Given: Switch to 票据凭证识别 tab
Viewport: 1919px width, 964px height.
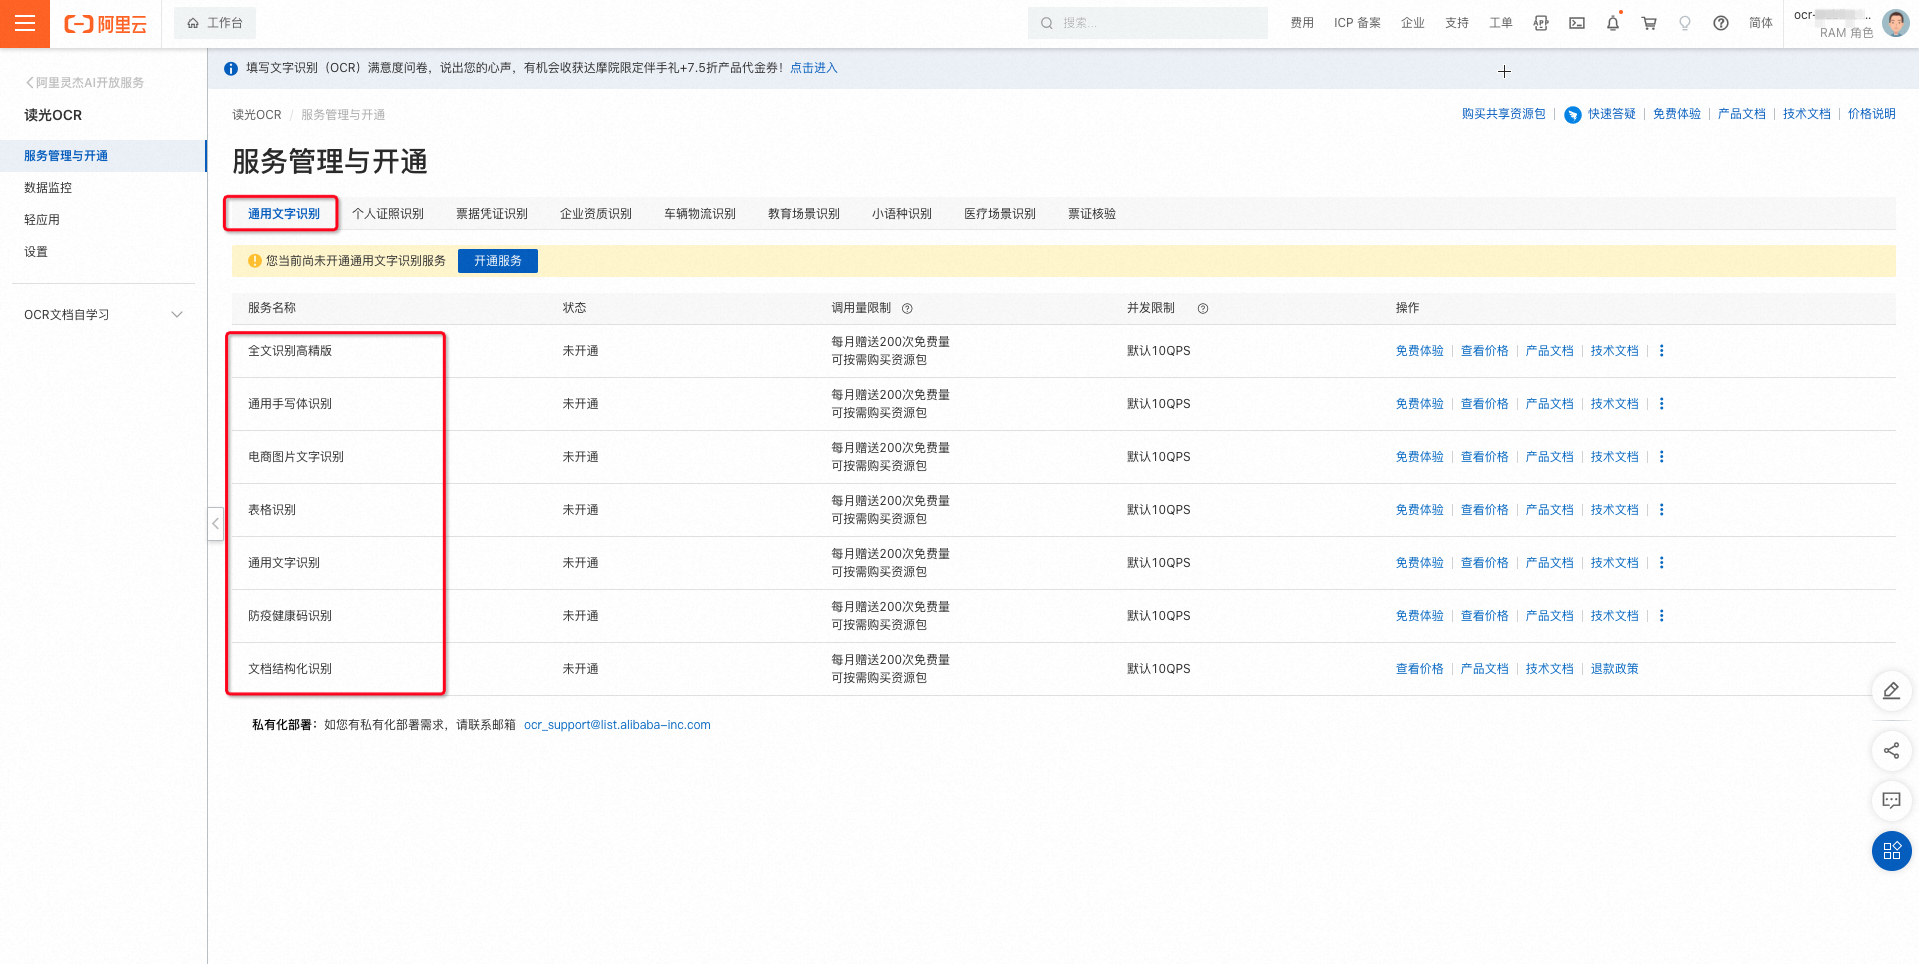Looking at the screenshot, I should point(491,214).
